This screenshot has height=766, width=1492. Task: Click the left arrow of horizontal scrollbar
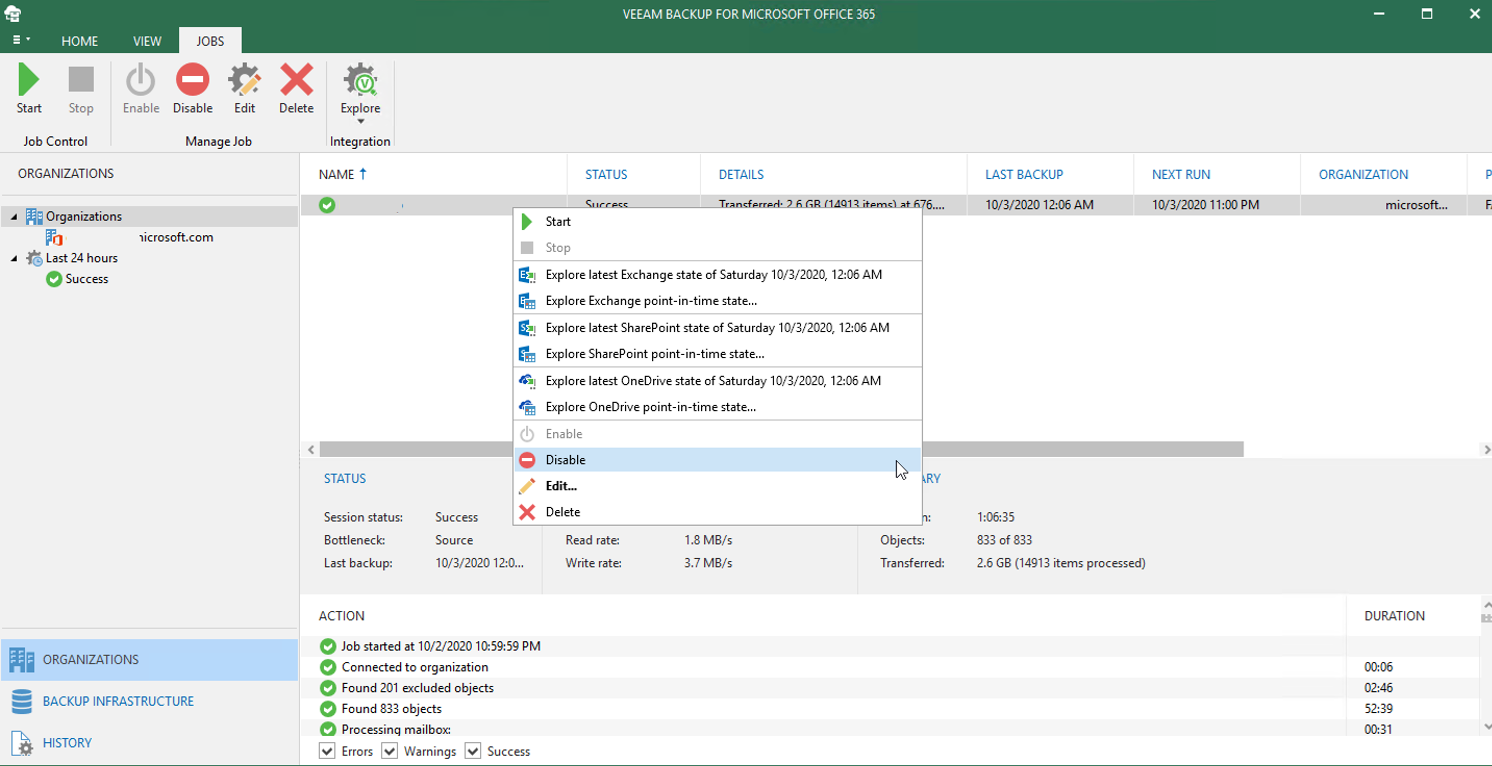tap(311, 450)
